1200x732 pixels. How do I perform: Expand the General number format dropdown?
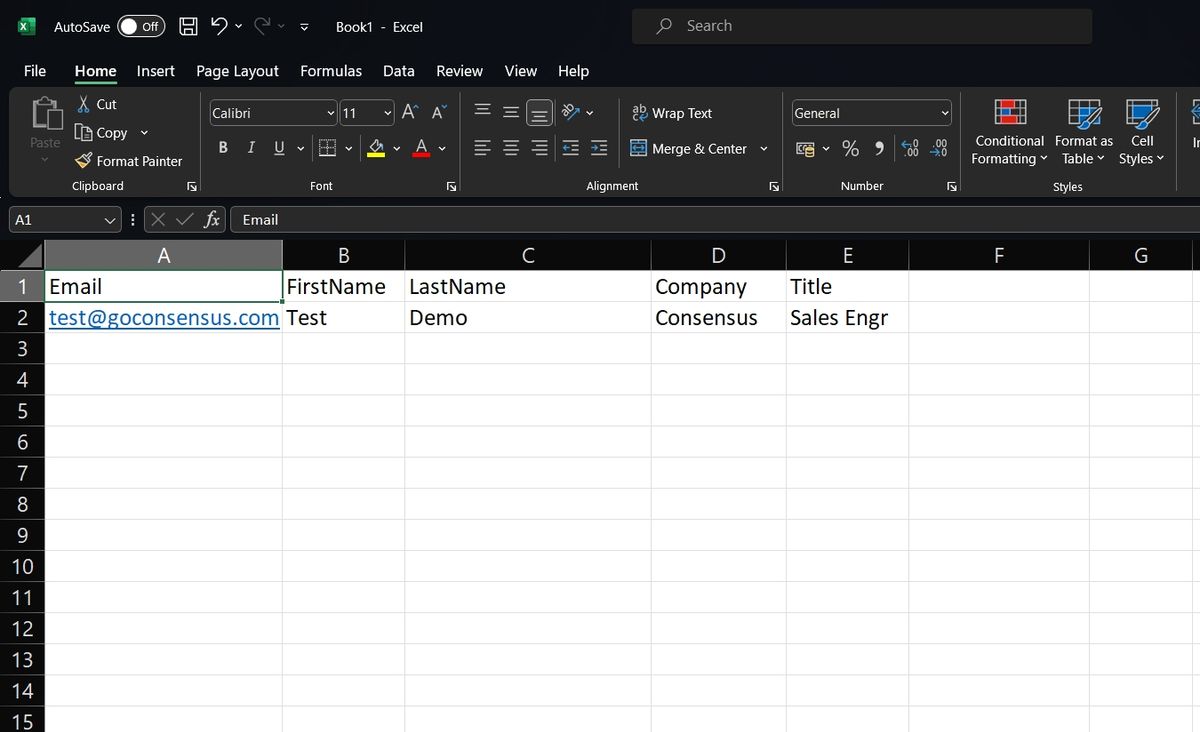click(871, 113)
